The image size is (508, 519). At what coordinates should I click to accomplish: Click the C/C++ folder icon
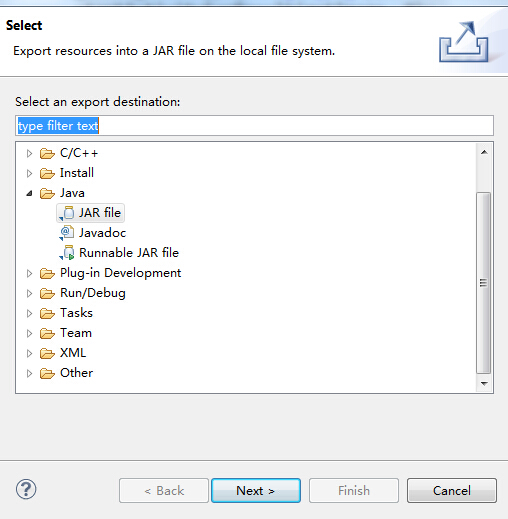[47, 154]
